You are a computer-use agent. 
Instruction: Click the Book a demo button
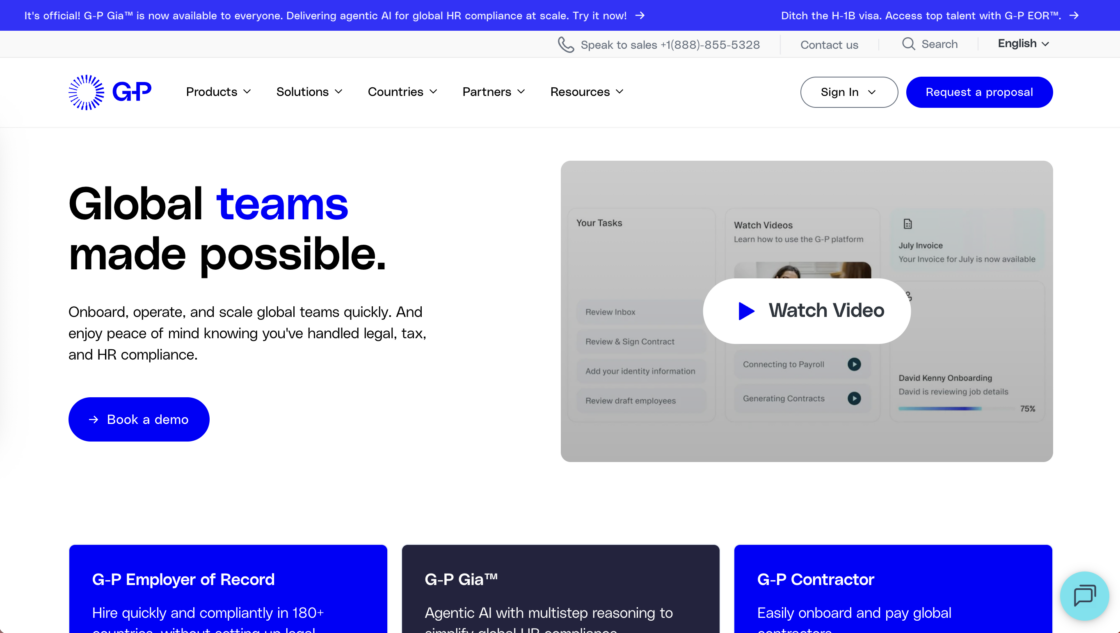[138, 419]
